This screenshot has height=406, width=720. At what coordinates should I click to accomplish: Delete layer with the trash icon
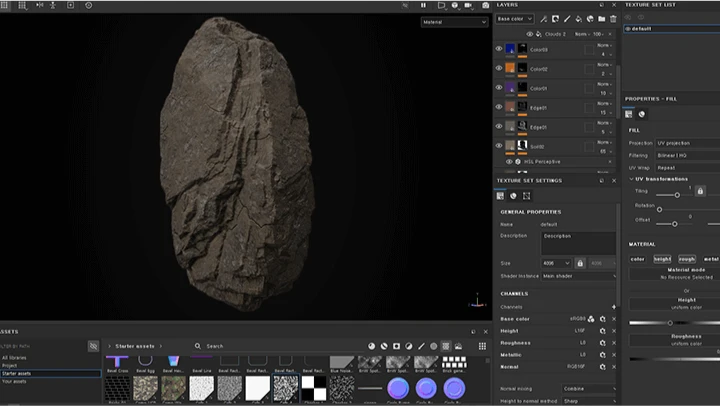tap(613, 19)
